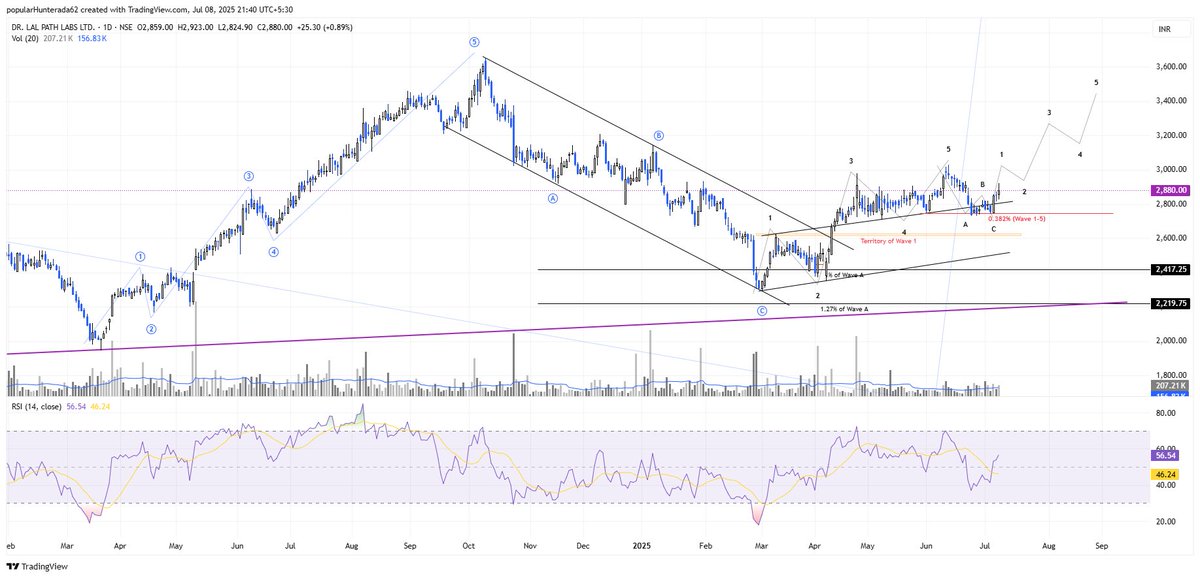Select the circled wave 4 label
The image size is (1200, 578).
(x=273, y=252)
